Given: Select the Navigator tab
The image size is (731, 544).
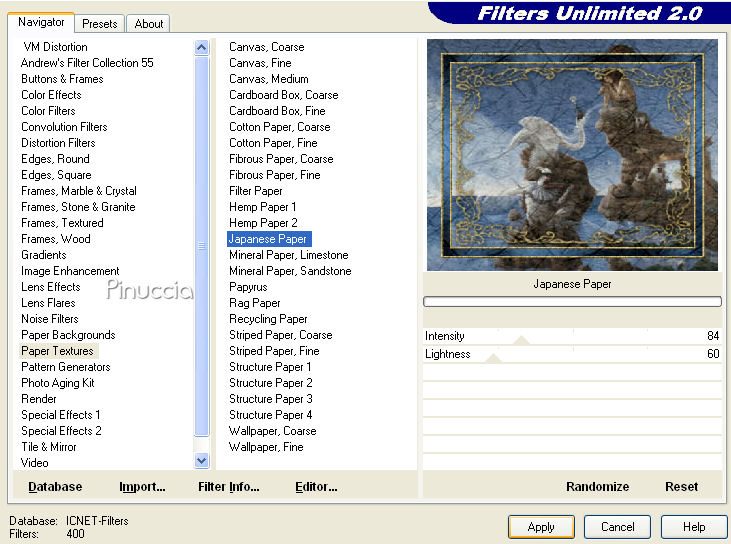Looking at the screenshot, I should click(x=41, y=22).
